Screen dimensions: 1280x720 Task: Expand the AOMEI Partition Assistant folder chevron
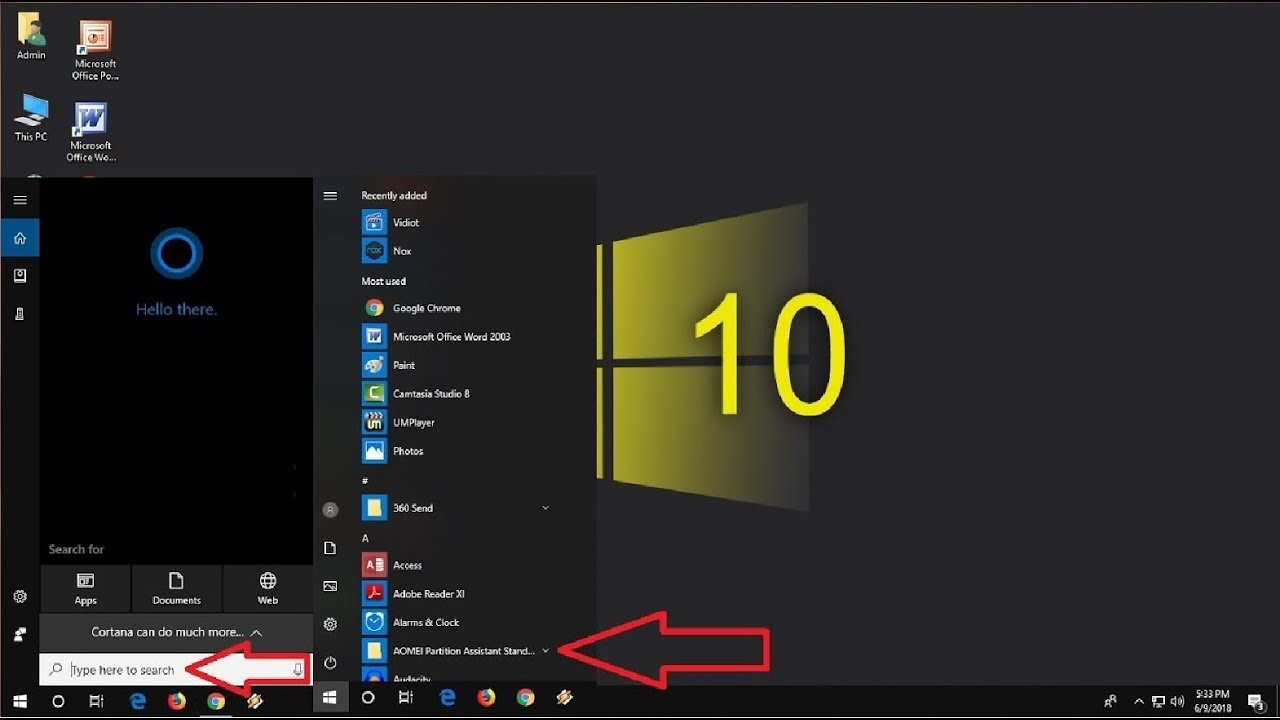point(545,651)
